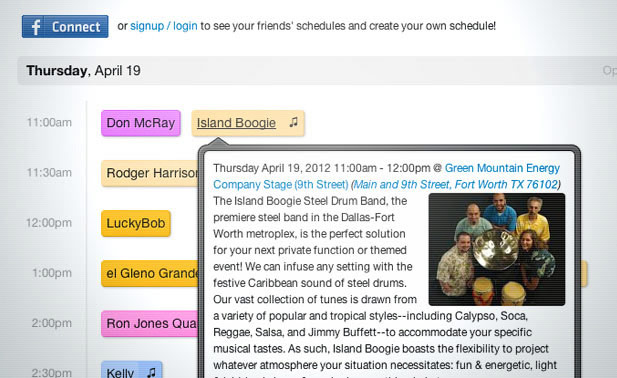This screenshot has height=378, width=617.
Task: Click the music note on Kelly event
Action: (x=151, y=372)
